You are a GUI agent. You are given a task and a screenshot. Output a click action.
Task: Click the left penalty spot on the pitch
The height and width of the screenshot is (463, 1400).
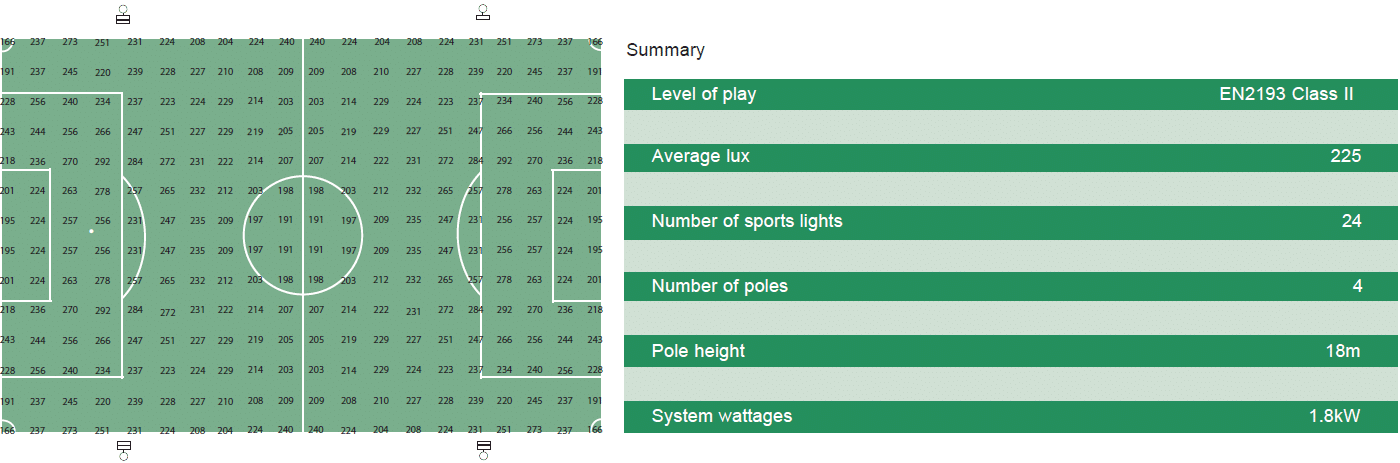click(91, 231)
